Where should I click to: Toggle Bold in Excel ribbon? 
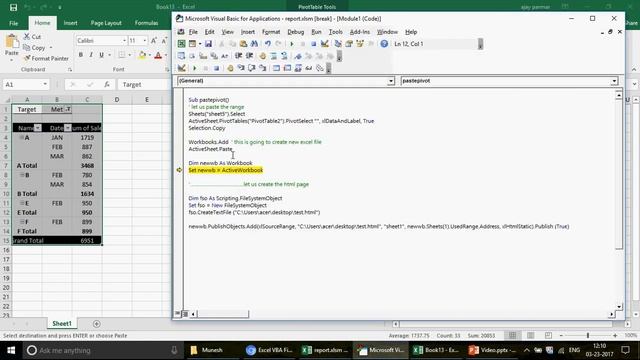(x=81, y=55)
